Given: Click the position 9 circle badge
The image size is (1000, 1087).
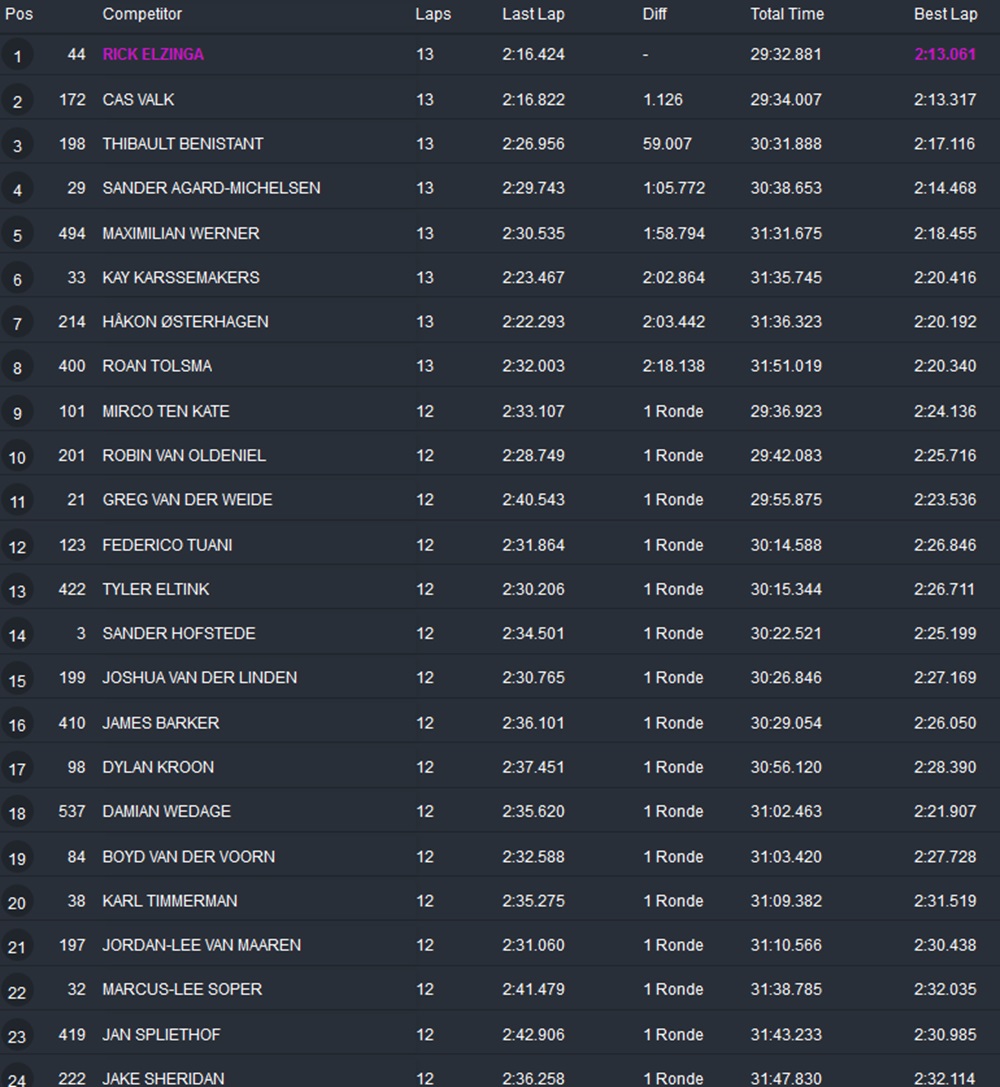Looking at the screenshot, I should coord(17,413).
